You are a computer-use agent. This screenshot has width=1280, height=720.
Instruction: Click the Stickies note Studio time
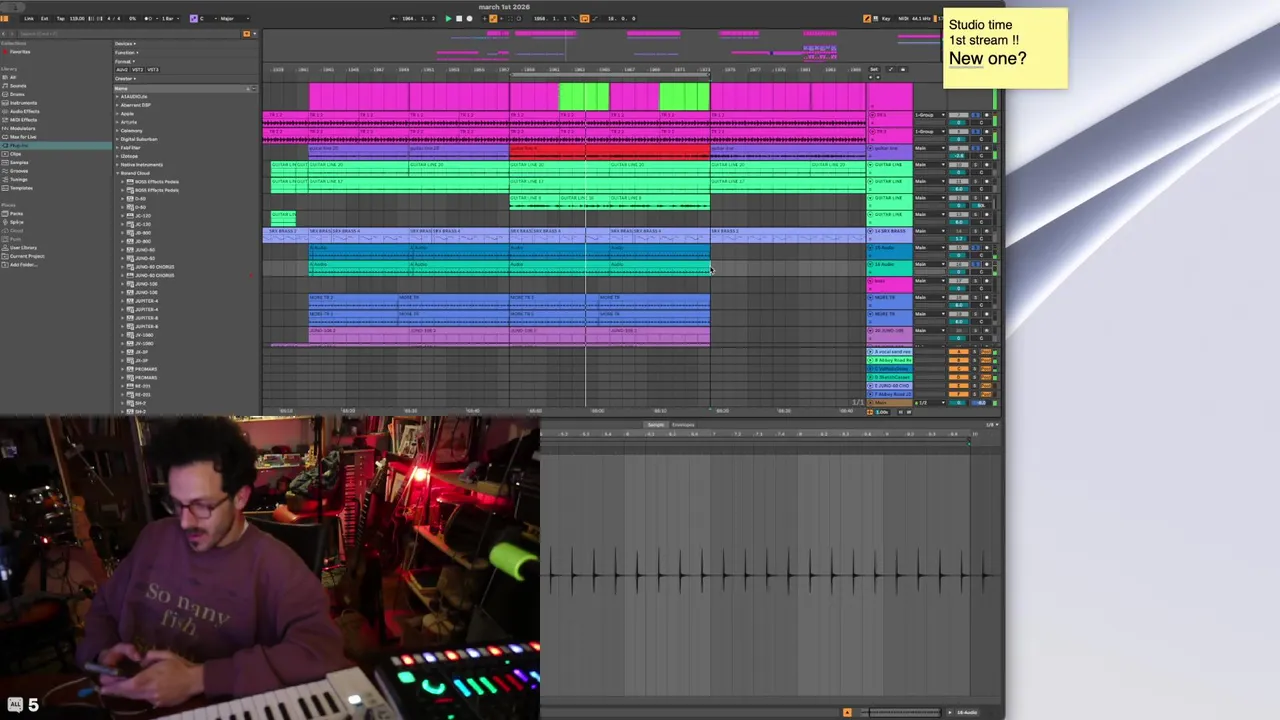point(1005,48)
